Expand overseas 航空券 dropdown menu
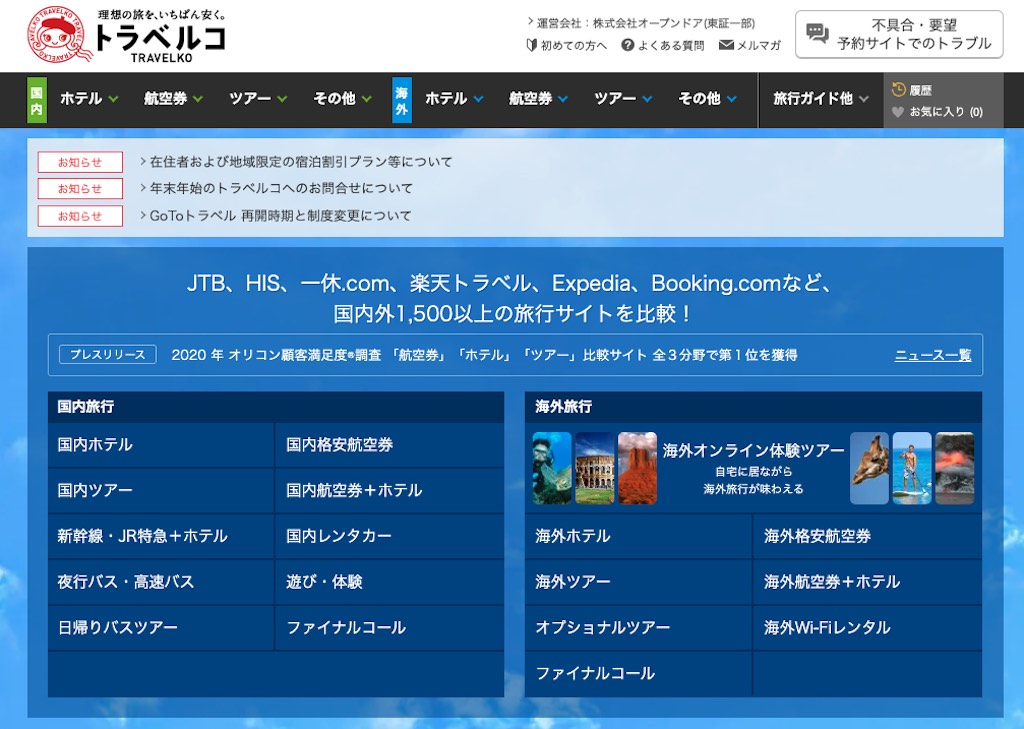This screenshot has width=1024, height=729. [539, 99]
